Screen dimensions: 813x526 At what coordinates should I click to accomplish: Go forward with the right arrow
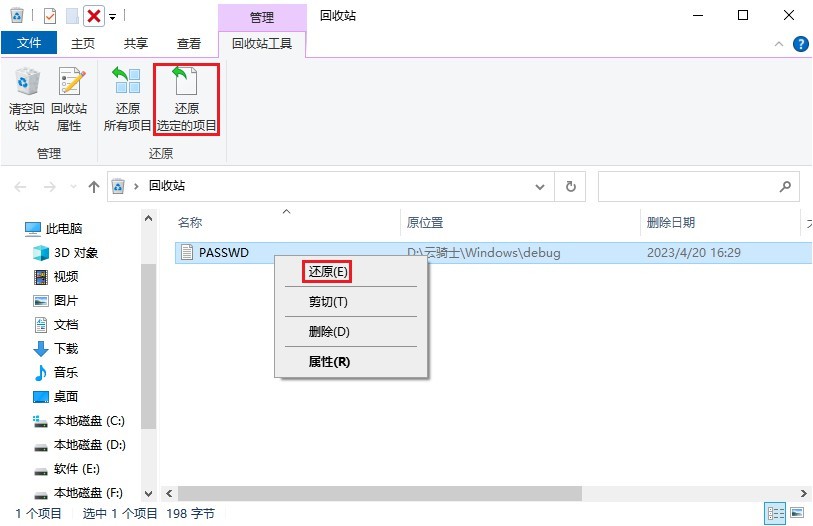point(50,187)
